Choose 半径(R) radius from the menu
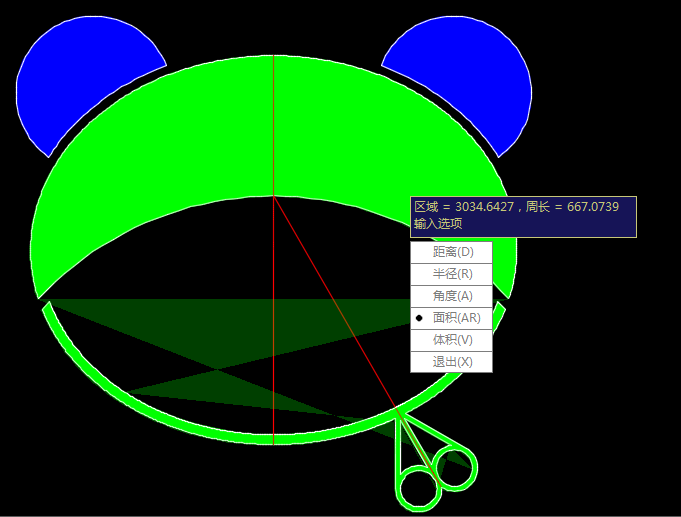The width and height of the screenshot is (681, 517). (452, 274)
